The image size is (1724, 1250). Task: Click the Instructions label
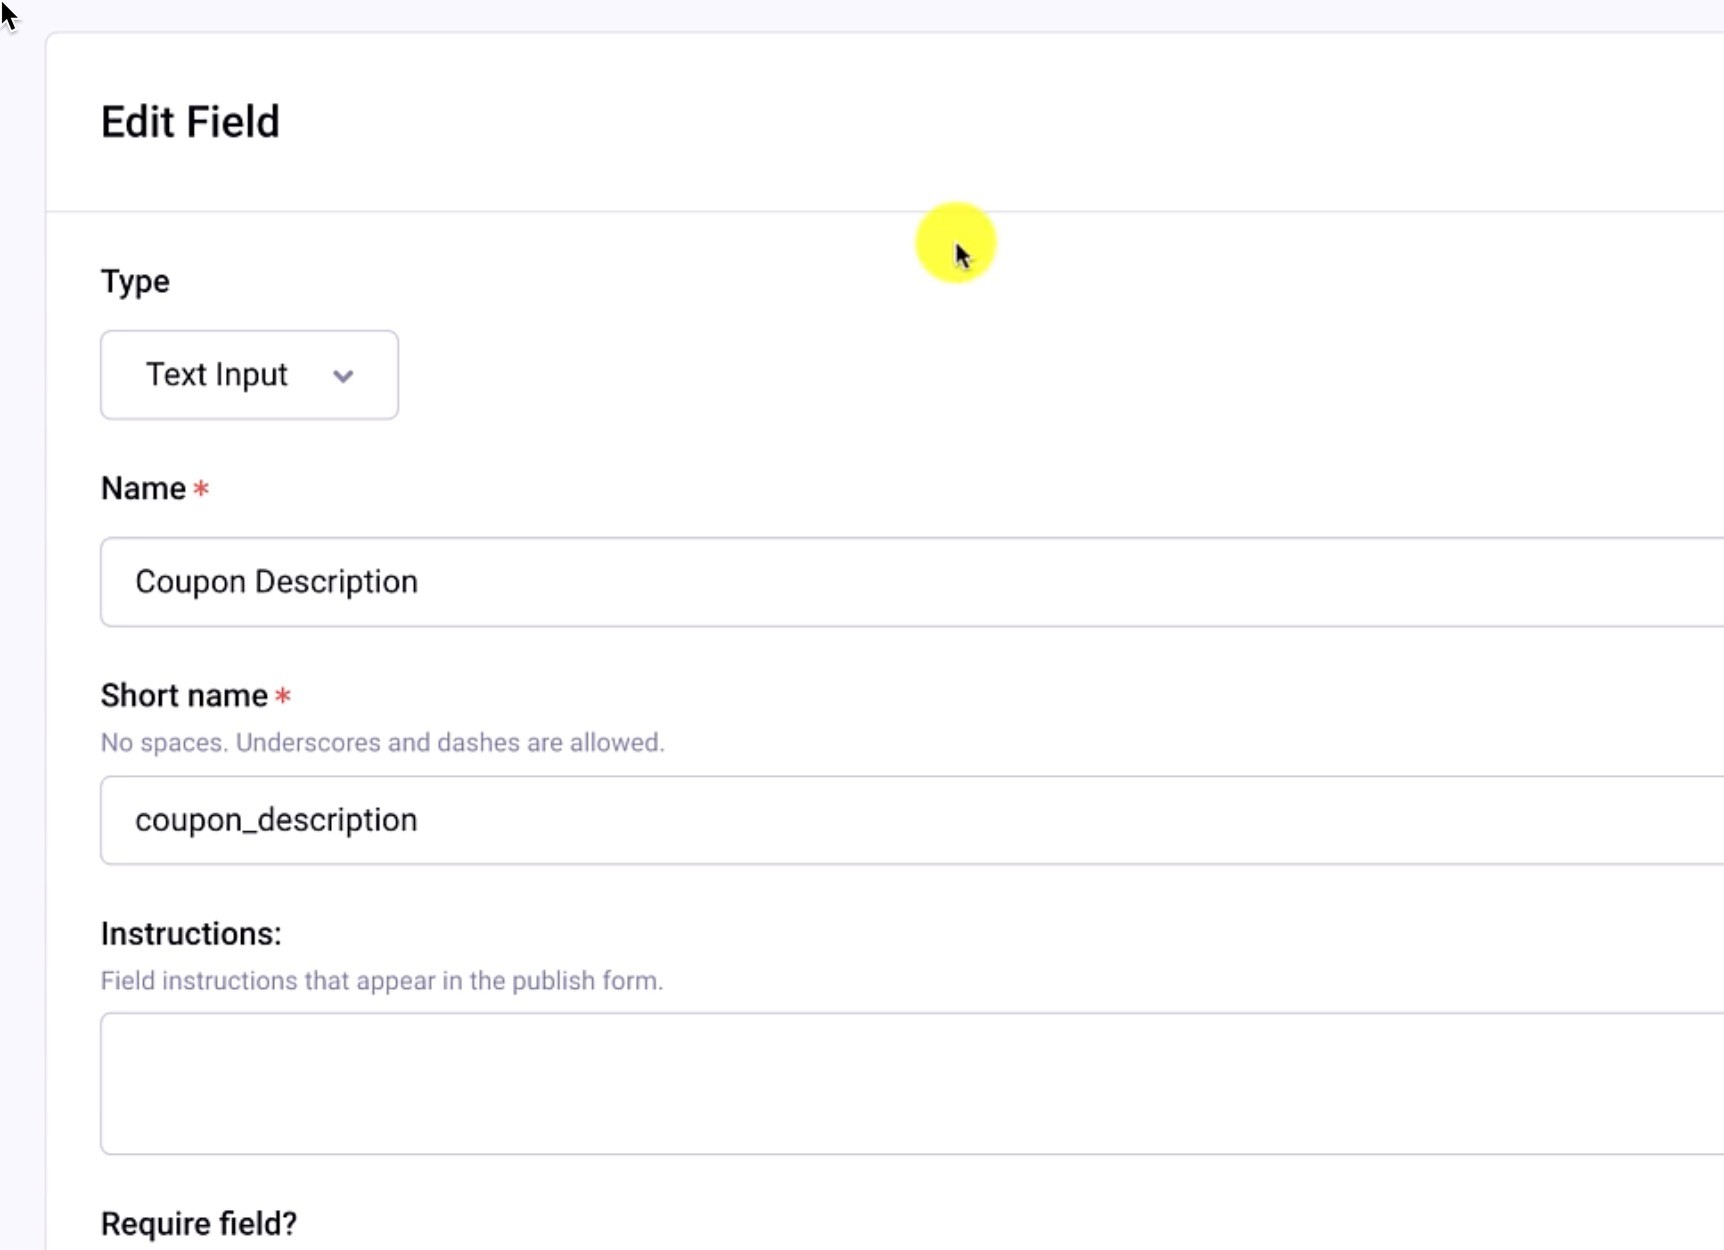point(190,933)
